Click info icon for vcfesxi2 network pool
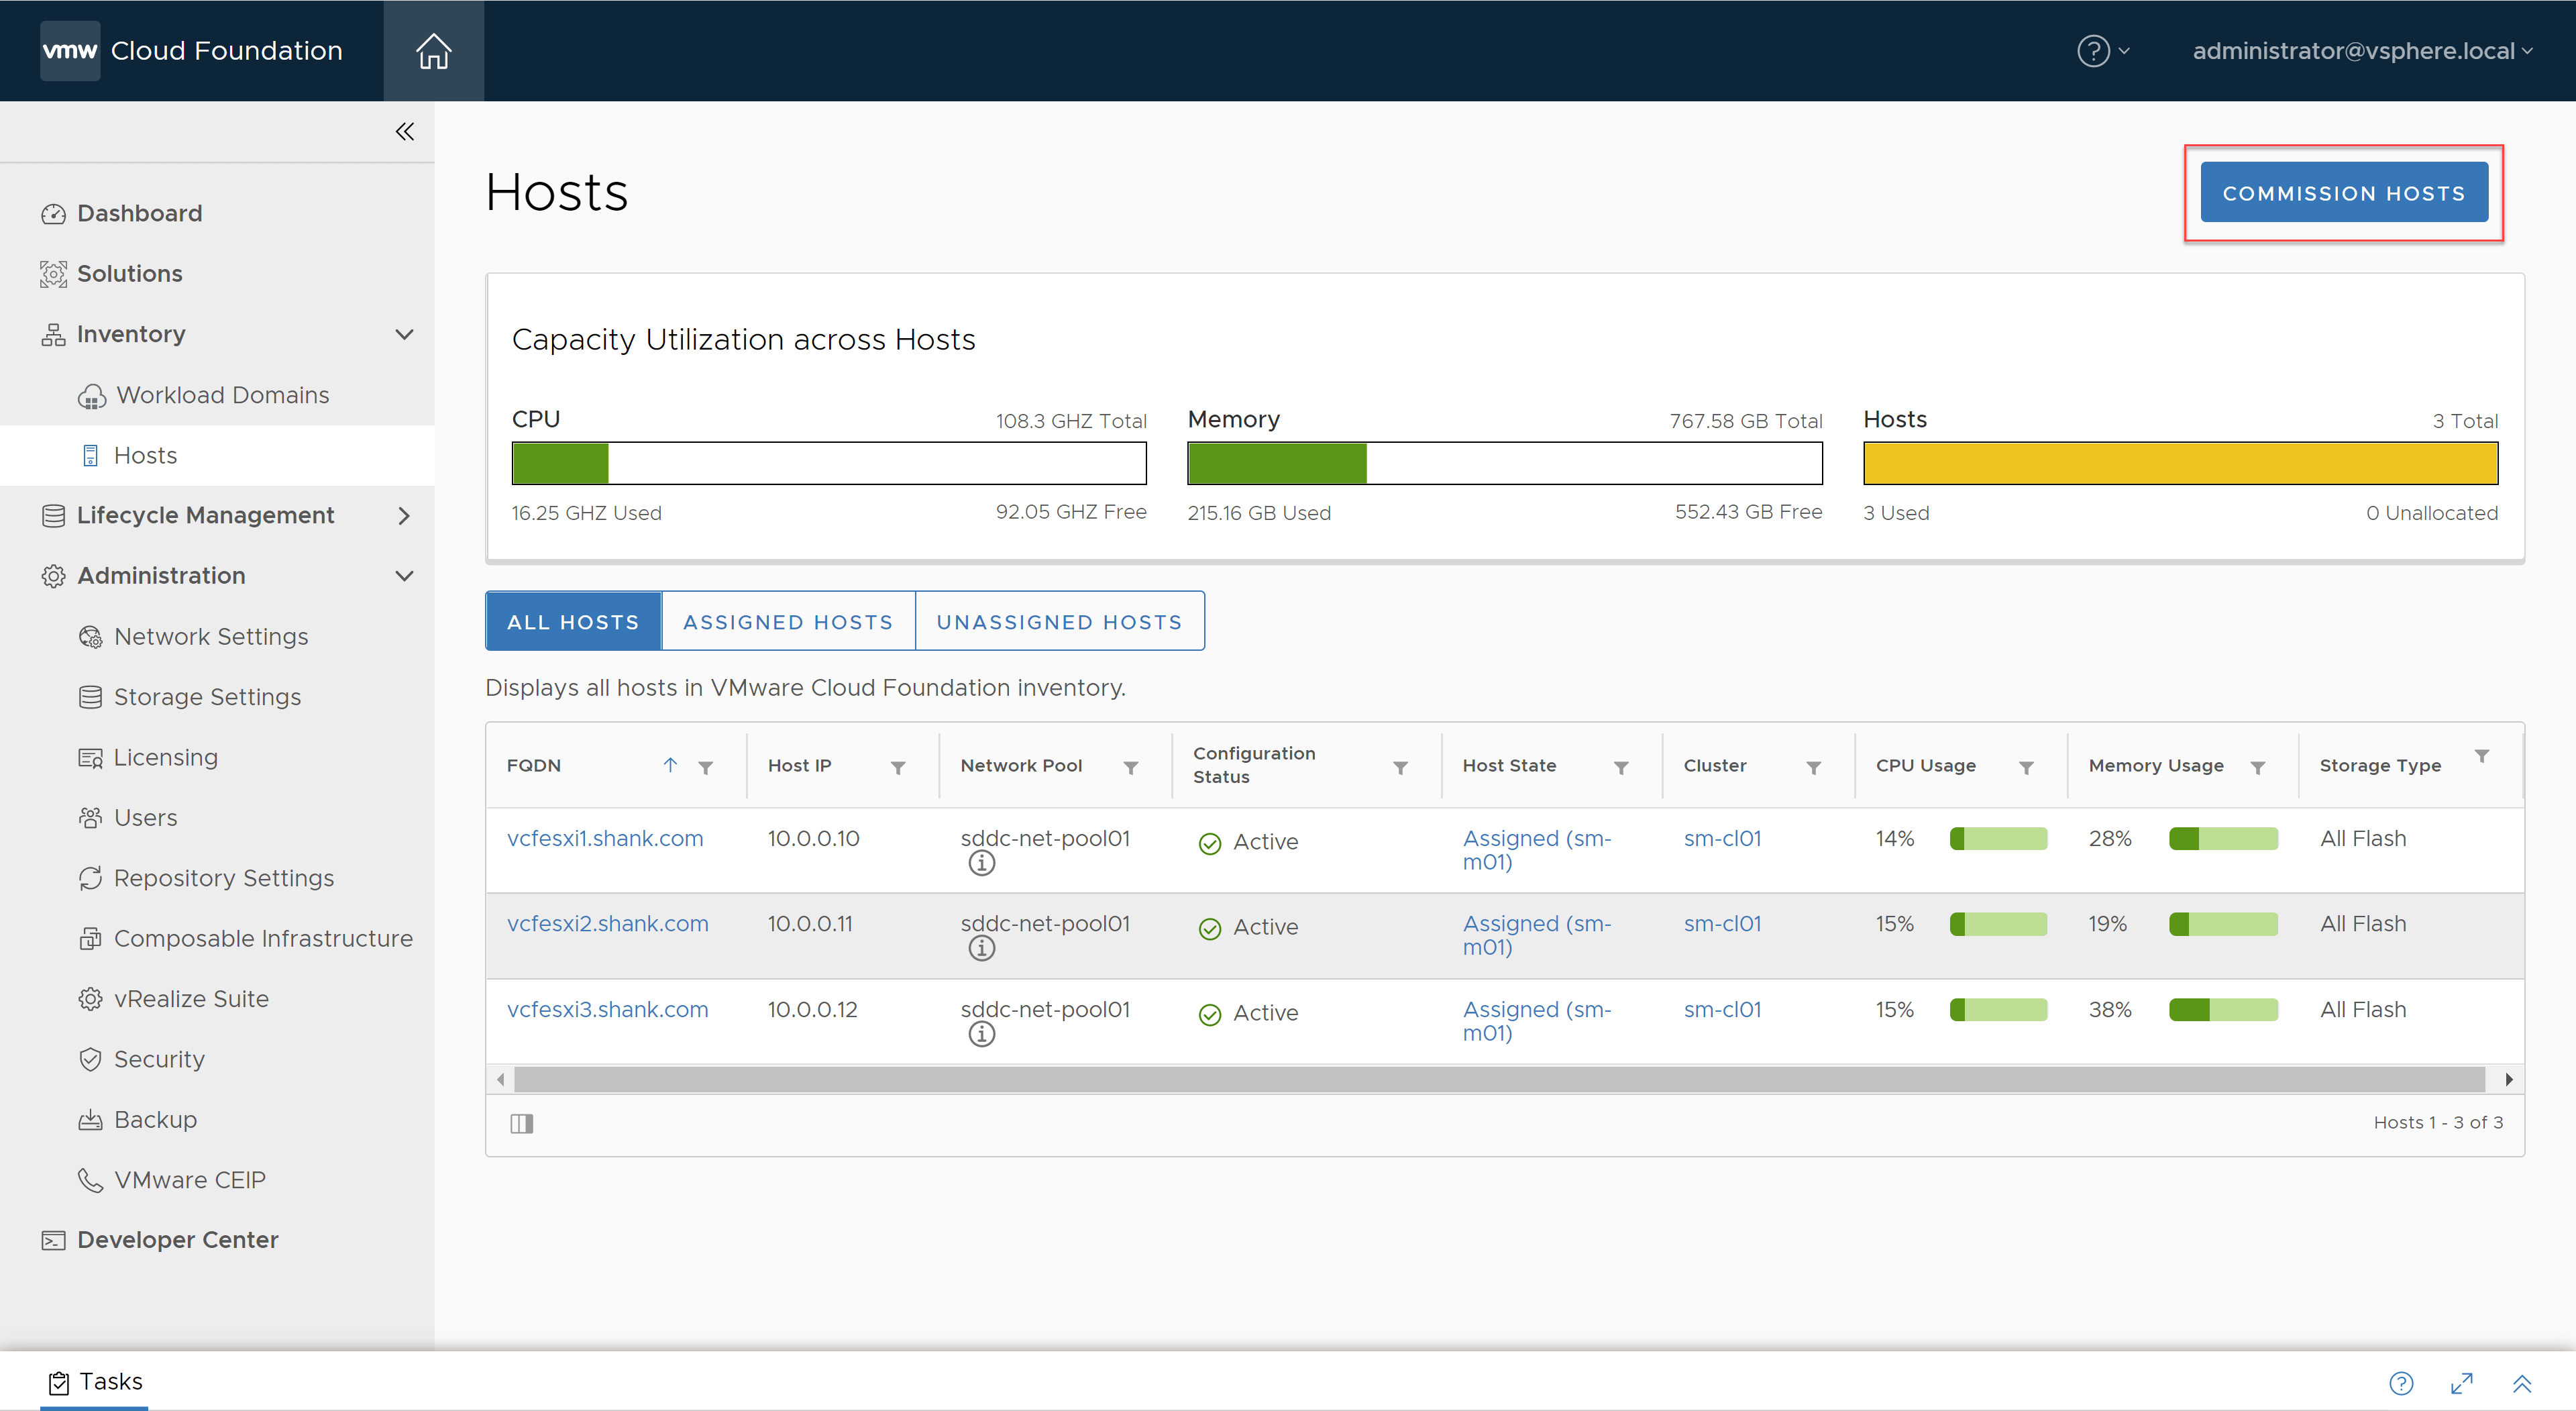Image resolution: width=2576 pixels, height=1411 pixels. pyautogui.click(x=981, y=948)
